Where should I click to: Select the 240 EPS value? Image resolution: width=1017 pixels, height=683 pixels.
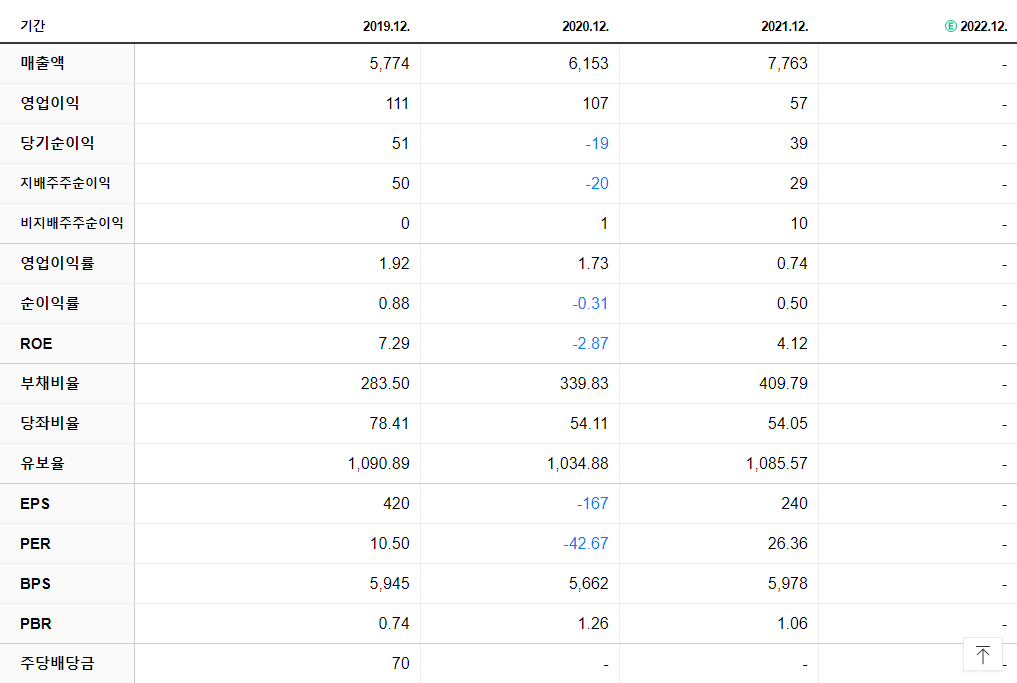coord(795,503)
